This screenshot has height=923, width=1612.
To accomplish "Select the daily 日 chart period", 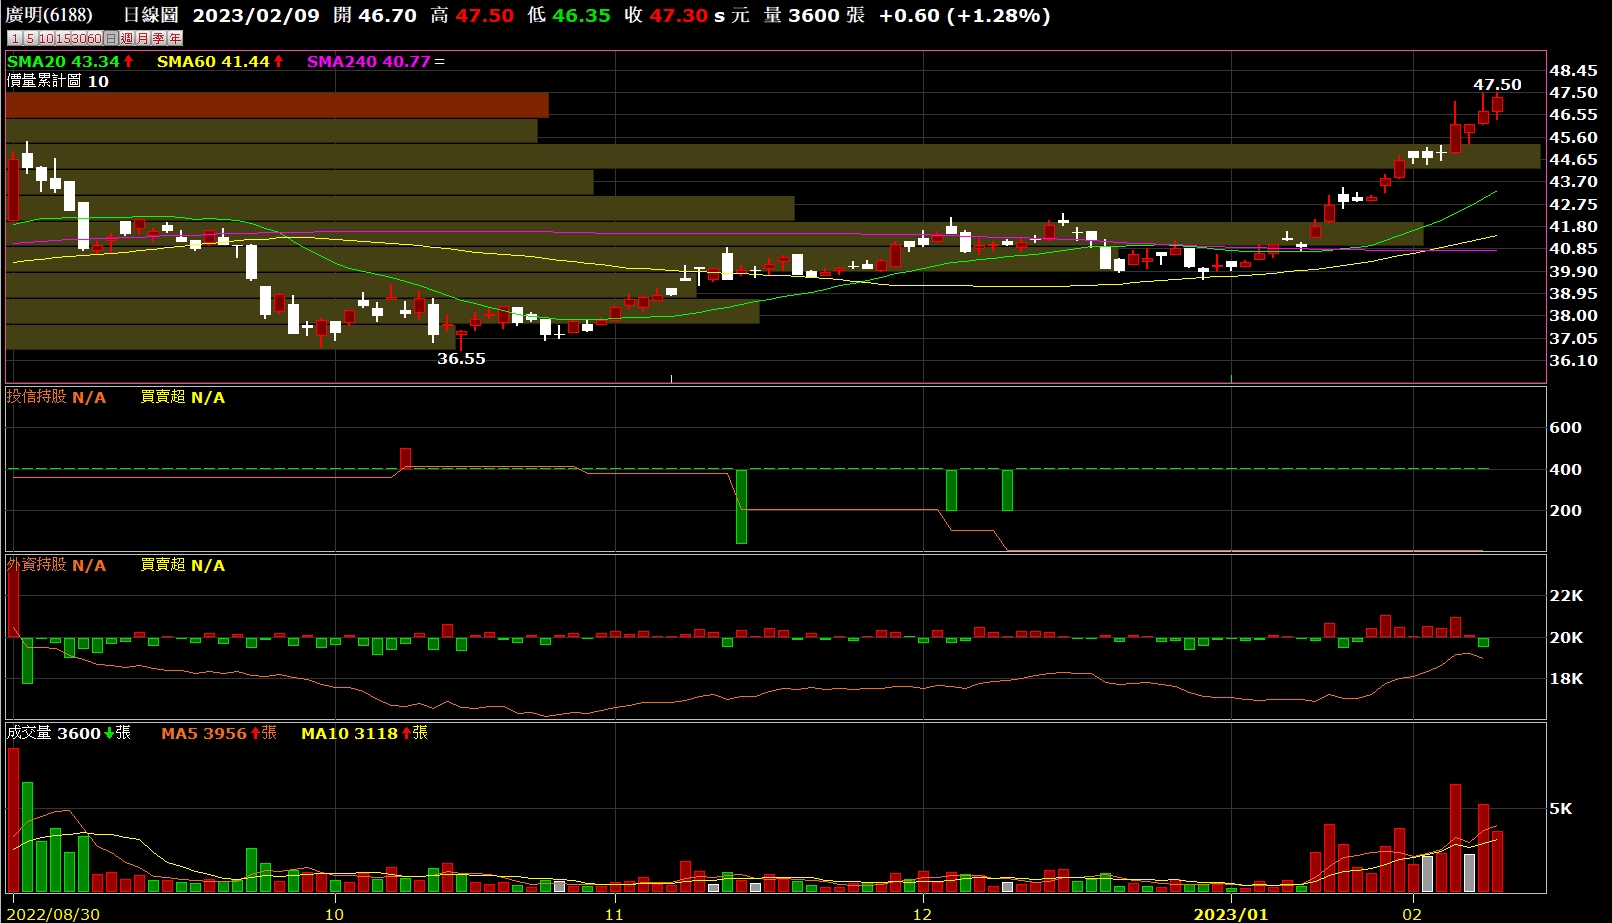I will [111, 38].
